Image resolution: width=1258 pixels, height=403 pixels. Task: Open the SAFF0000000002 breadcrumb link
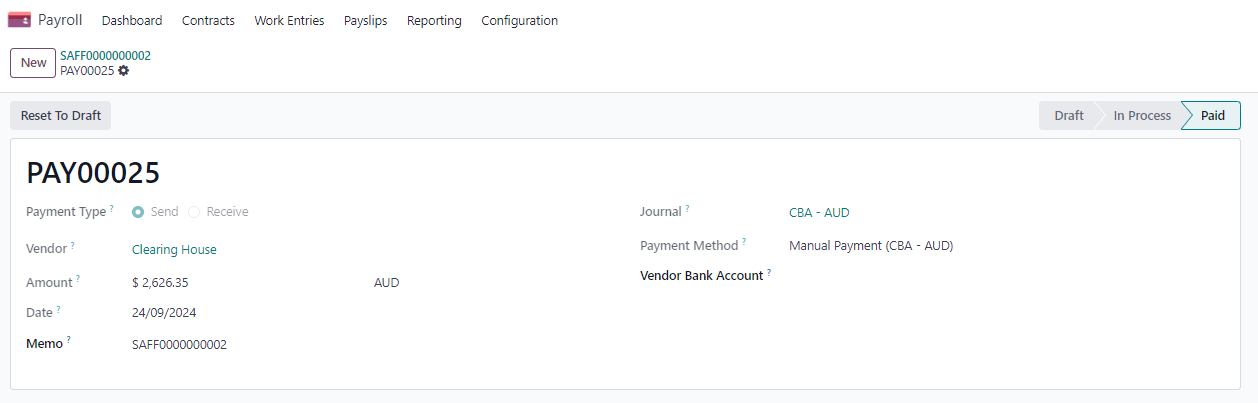tap(105, 56)
